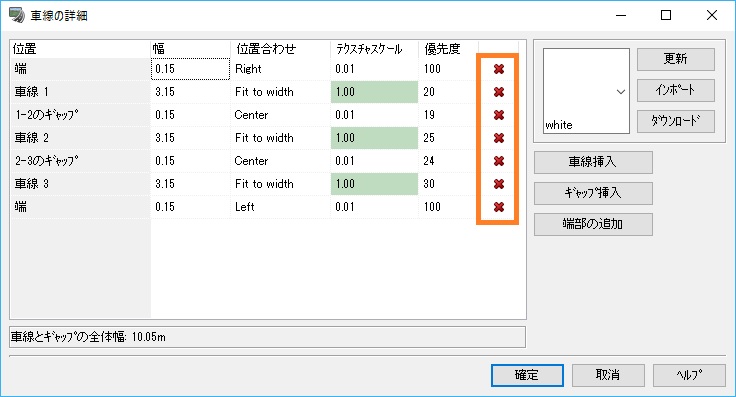Click the ギャップ挿入 button
The height and width of the screenshot is (397, 736).
(x=593, y=193)
